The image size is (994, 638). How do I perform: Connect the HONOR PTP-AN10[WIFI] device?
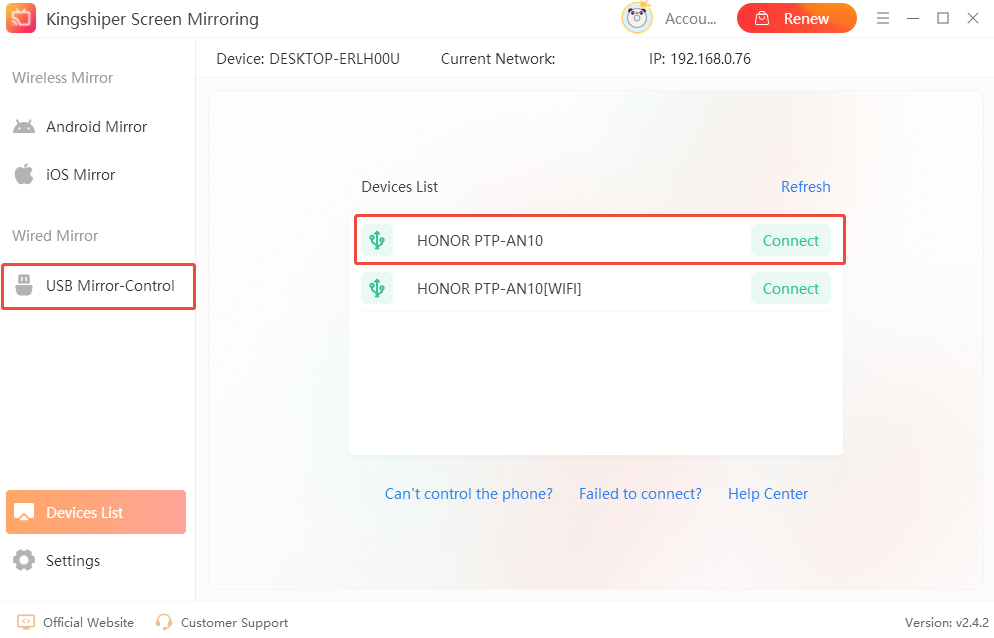click(x=790, y=288)
